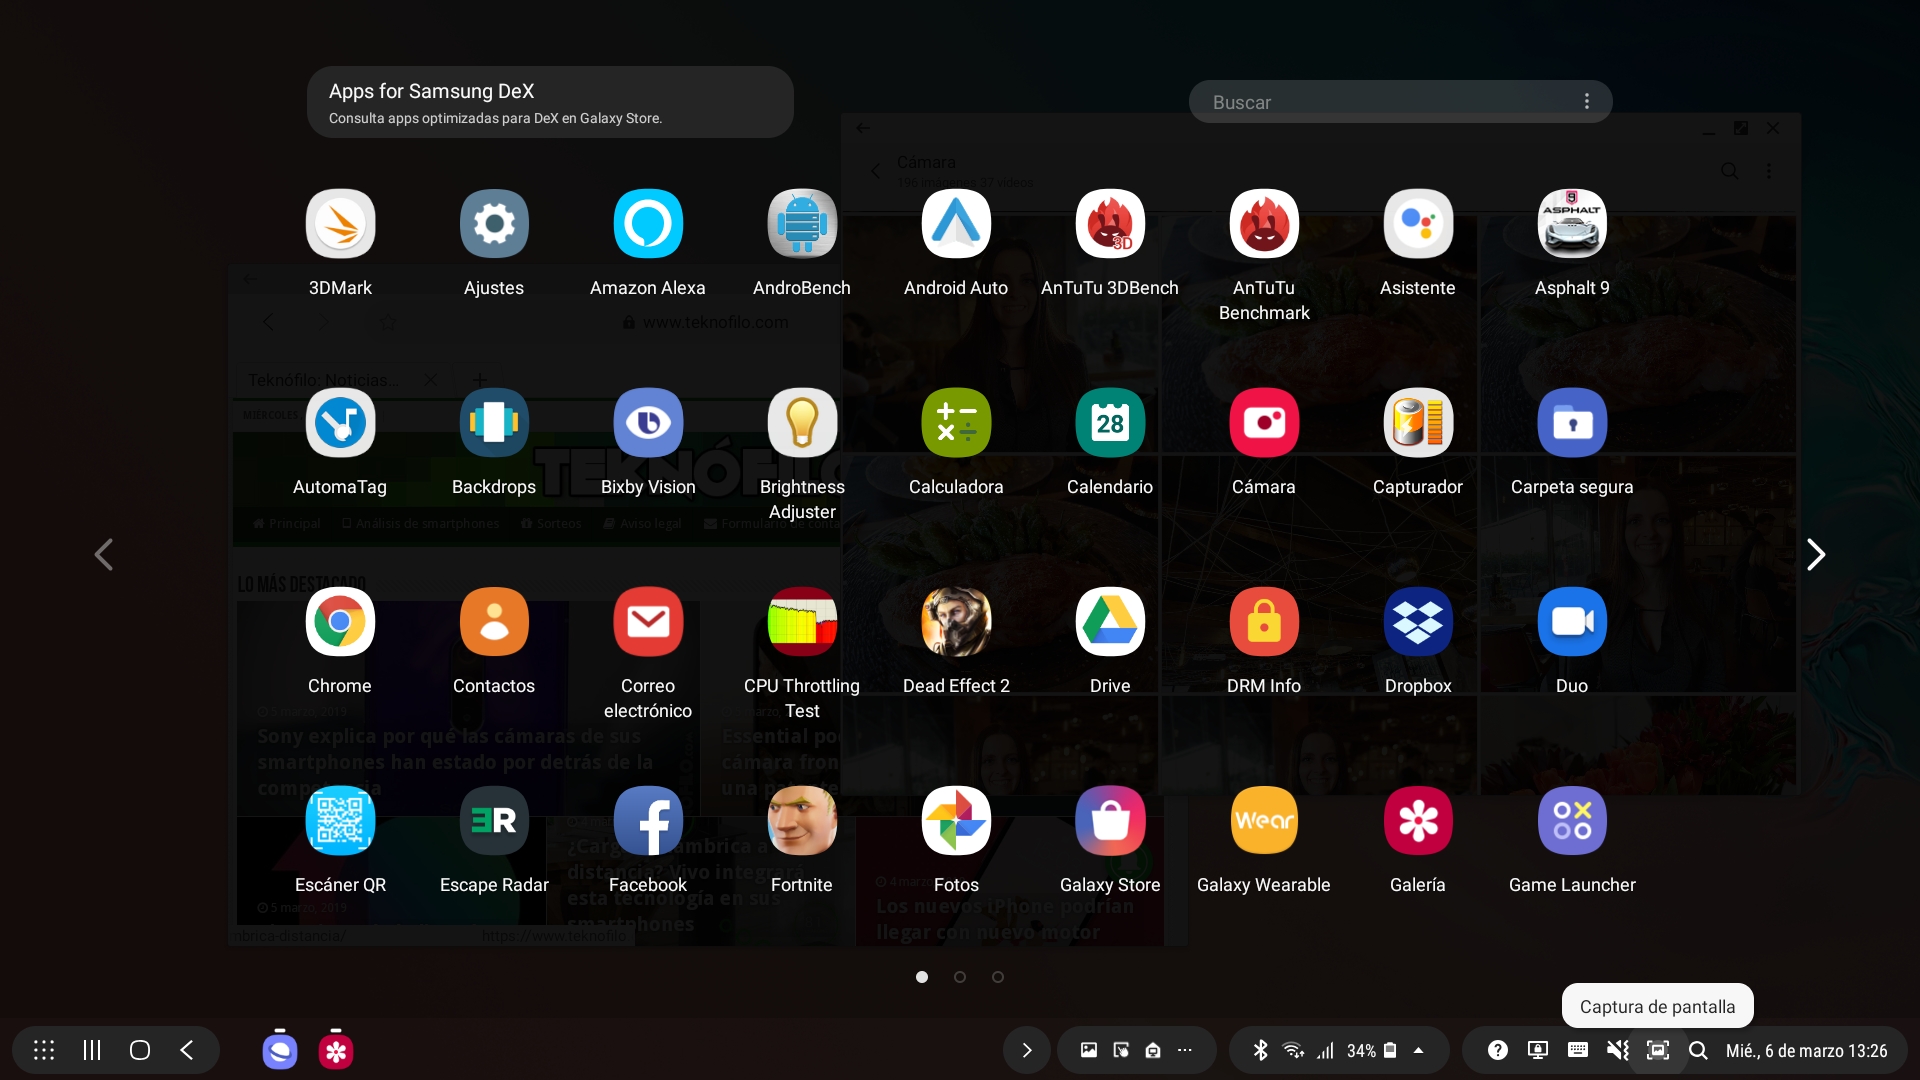Open the apps grid taskbar button
Viewport: 1920px width, 1080px height.
[x=44, y=1050]
